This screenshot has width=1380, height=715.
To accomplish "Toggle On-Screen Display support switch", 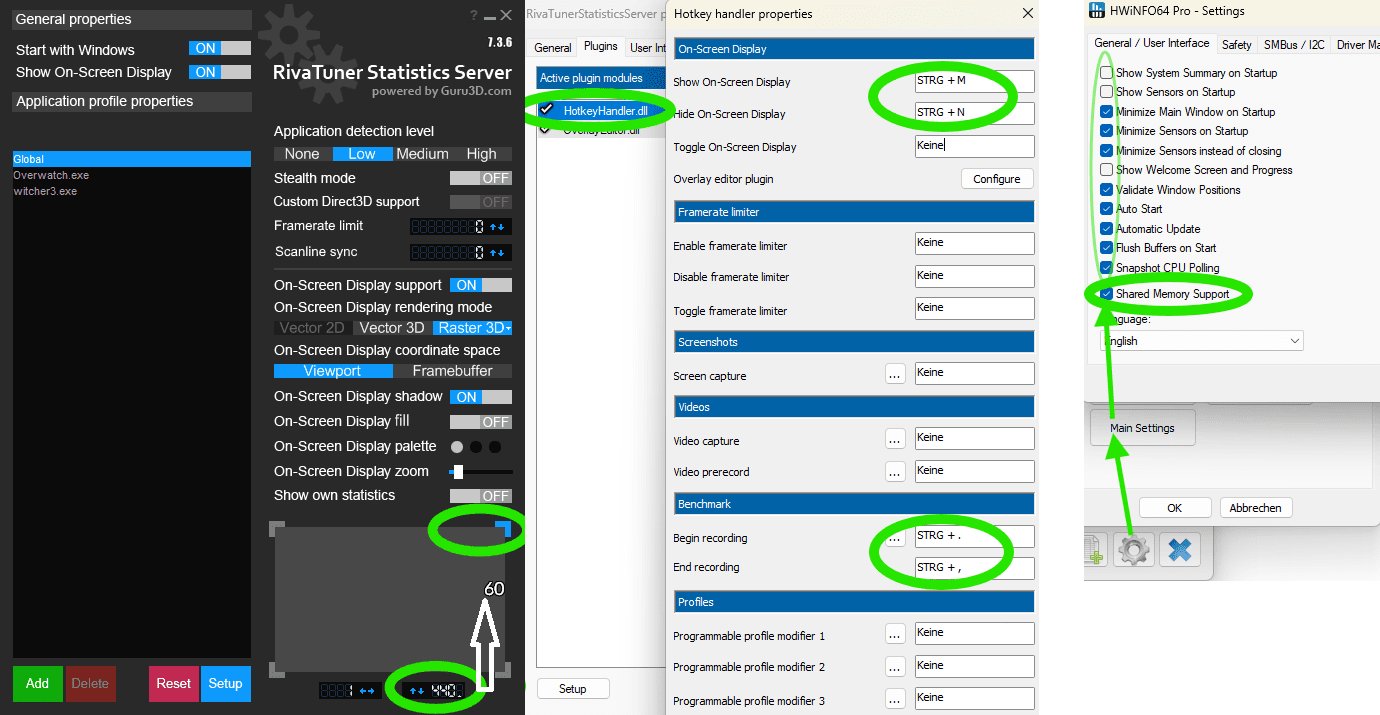I will click(481, 285).
